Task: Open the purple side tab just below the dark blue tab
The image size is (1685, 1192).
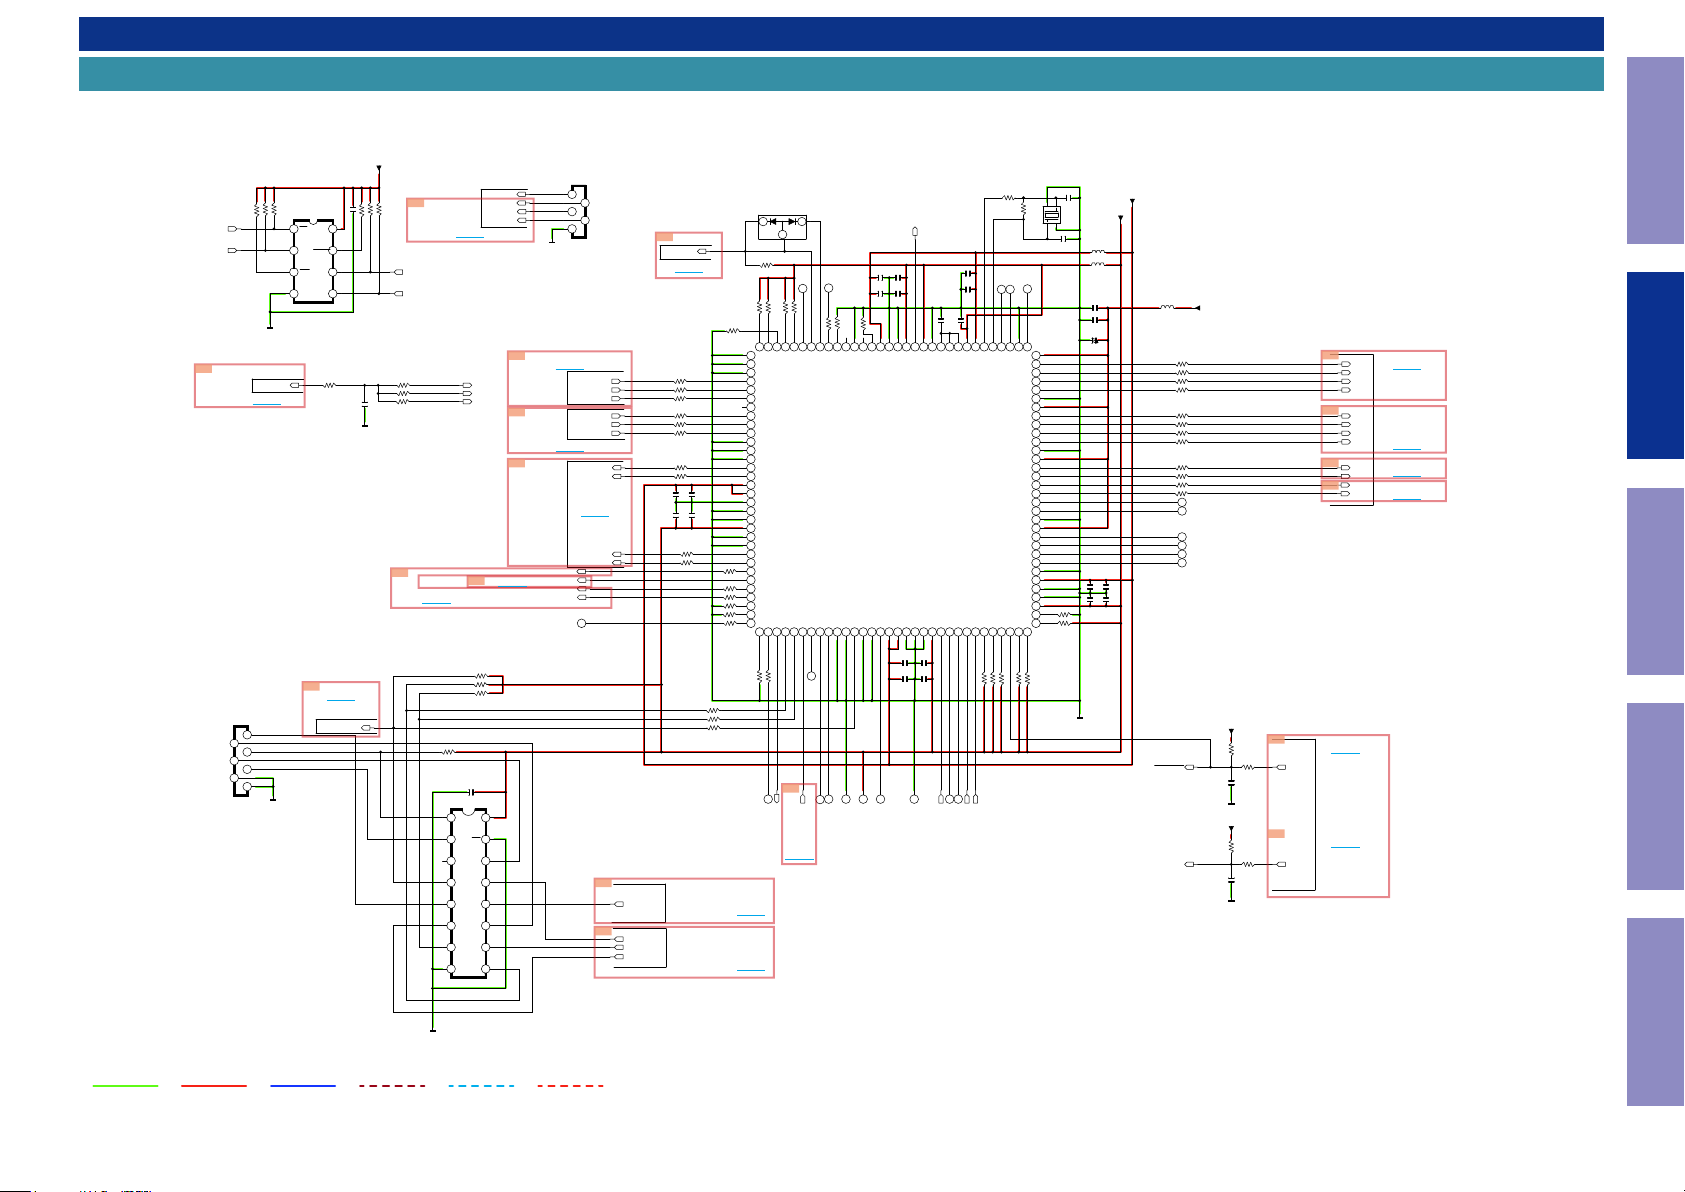Action: click(x=1655, y=581)
